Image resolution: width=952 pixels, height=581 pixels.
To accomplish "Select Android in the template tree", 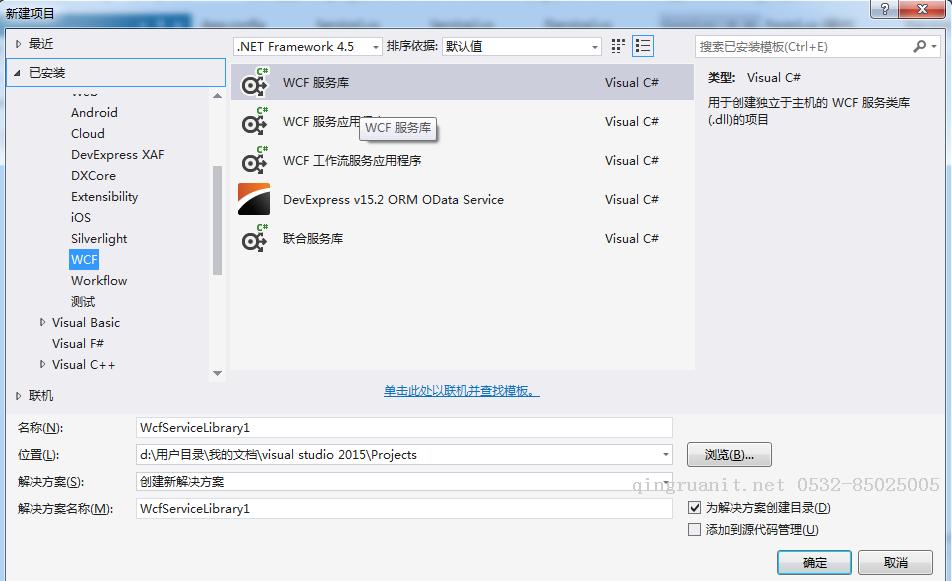I will [94, 112].
